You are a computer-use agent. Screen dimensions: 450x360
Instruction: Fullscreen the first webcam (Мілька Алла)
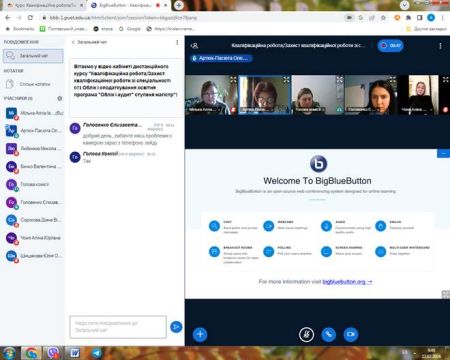(x=233, y=79)
